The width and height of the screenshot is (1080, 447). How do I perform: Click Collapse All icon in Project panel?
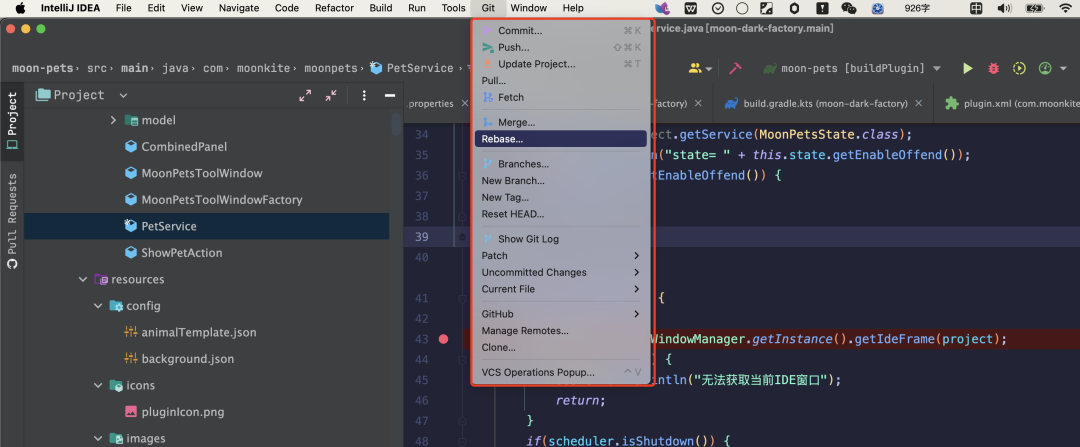click(x=331, y=96)
